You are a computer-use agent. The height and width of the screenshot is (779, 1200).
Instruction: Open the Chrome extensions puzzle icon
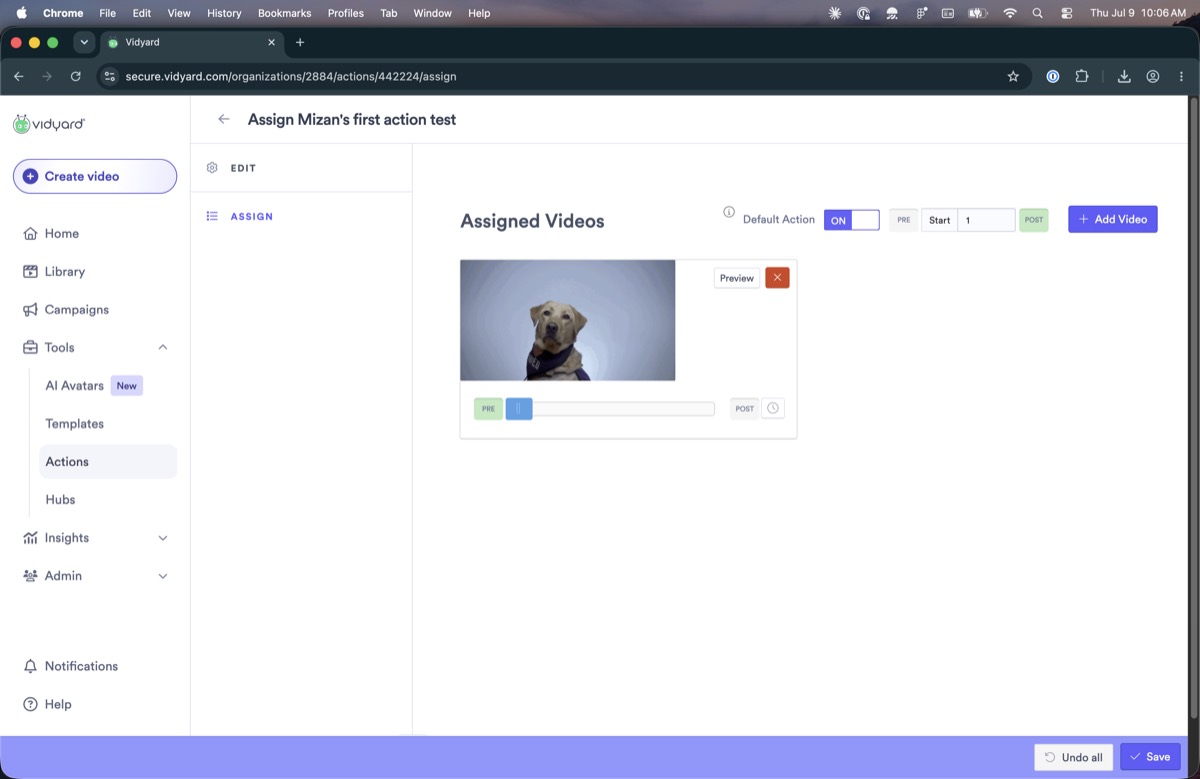1082,76
